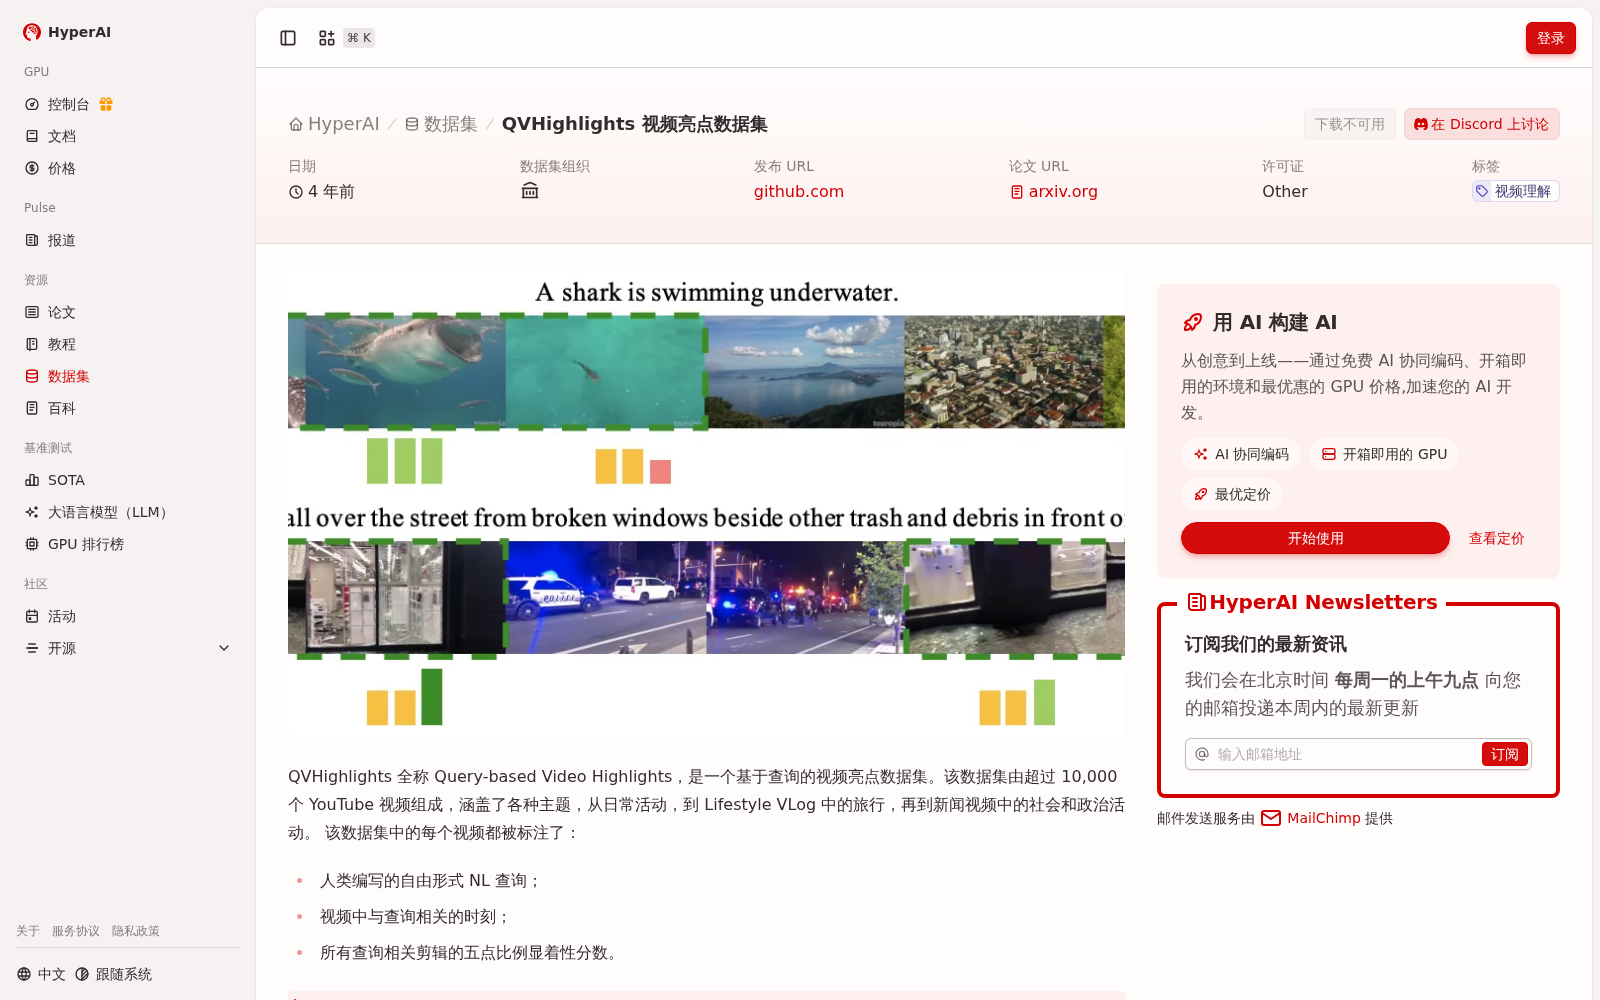Click 在 Discord 上讨论 button
This screenshot has height=1000, width=1600.
point(1481,124)
